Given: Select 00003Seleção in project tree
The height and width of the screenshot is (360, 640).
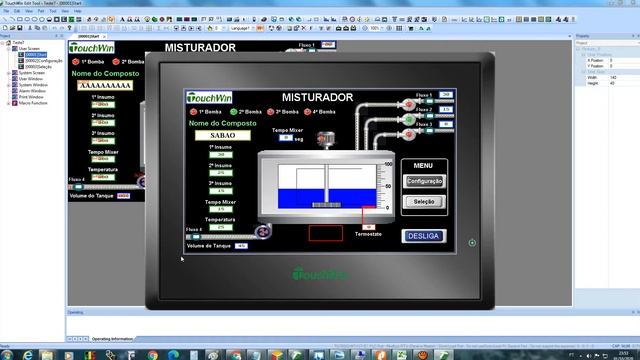Looking at the screenshot, I should (x=38, y=67).
